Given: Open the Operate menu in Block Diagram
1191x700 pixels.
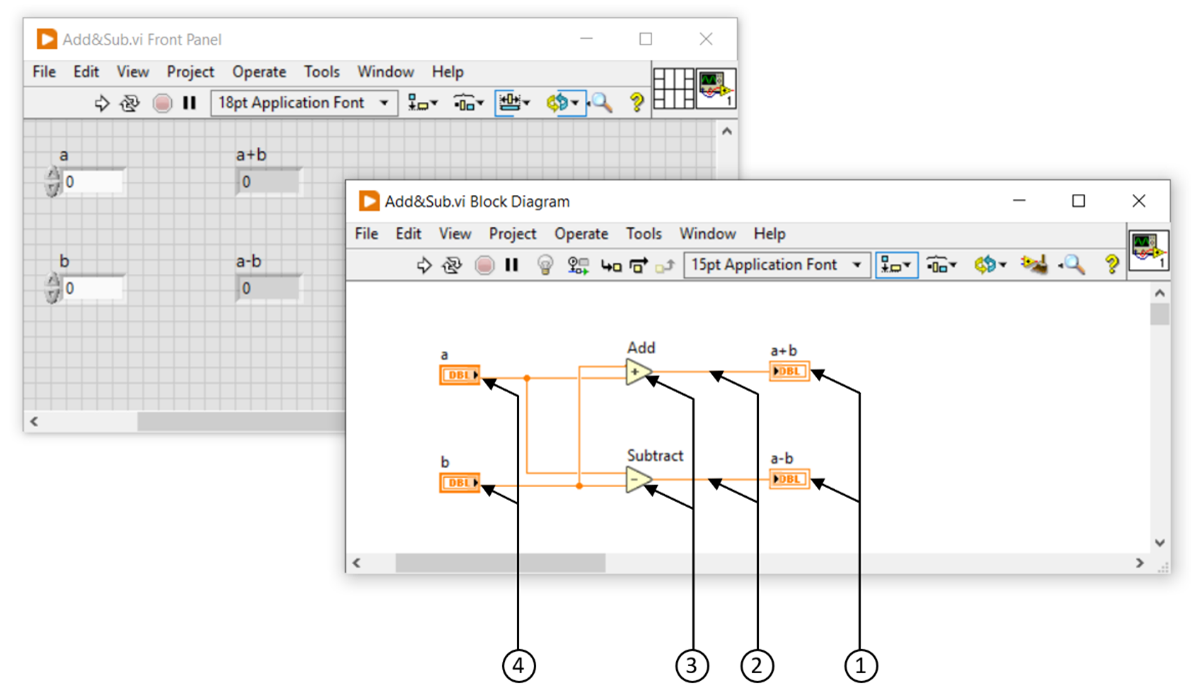Looking at the screenshot, I should pos(581,234).
